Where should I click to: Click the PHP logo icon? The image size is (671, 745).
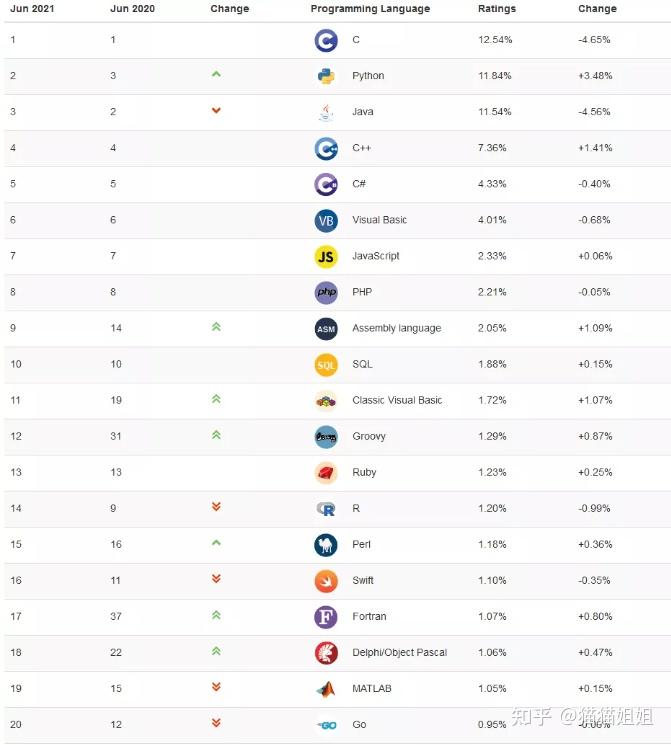pyautogui.click(x=326, y=292)
